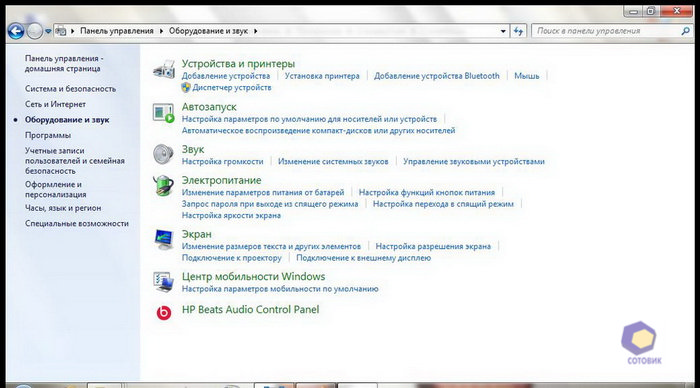Click the Автозапуск category icon

point(163,113)
